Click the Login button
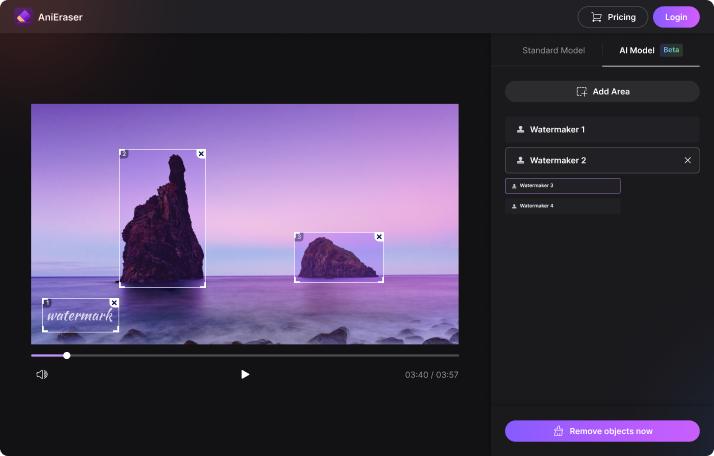Viewport: 714px width, 456px height. tap(676, 17)
